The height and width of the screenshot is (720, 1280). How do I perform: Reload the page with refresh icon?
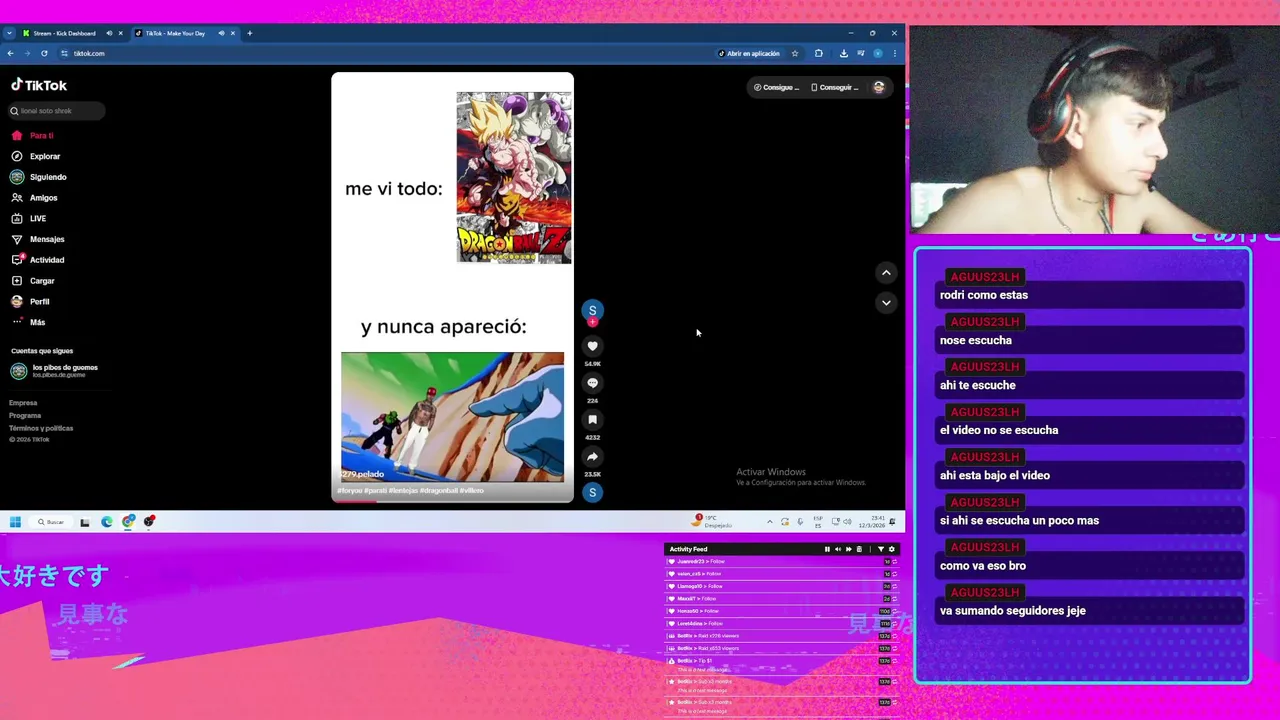coord(44,53)
